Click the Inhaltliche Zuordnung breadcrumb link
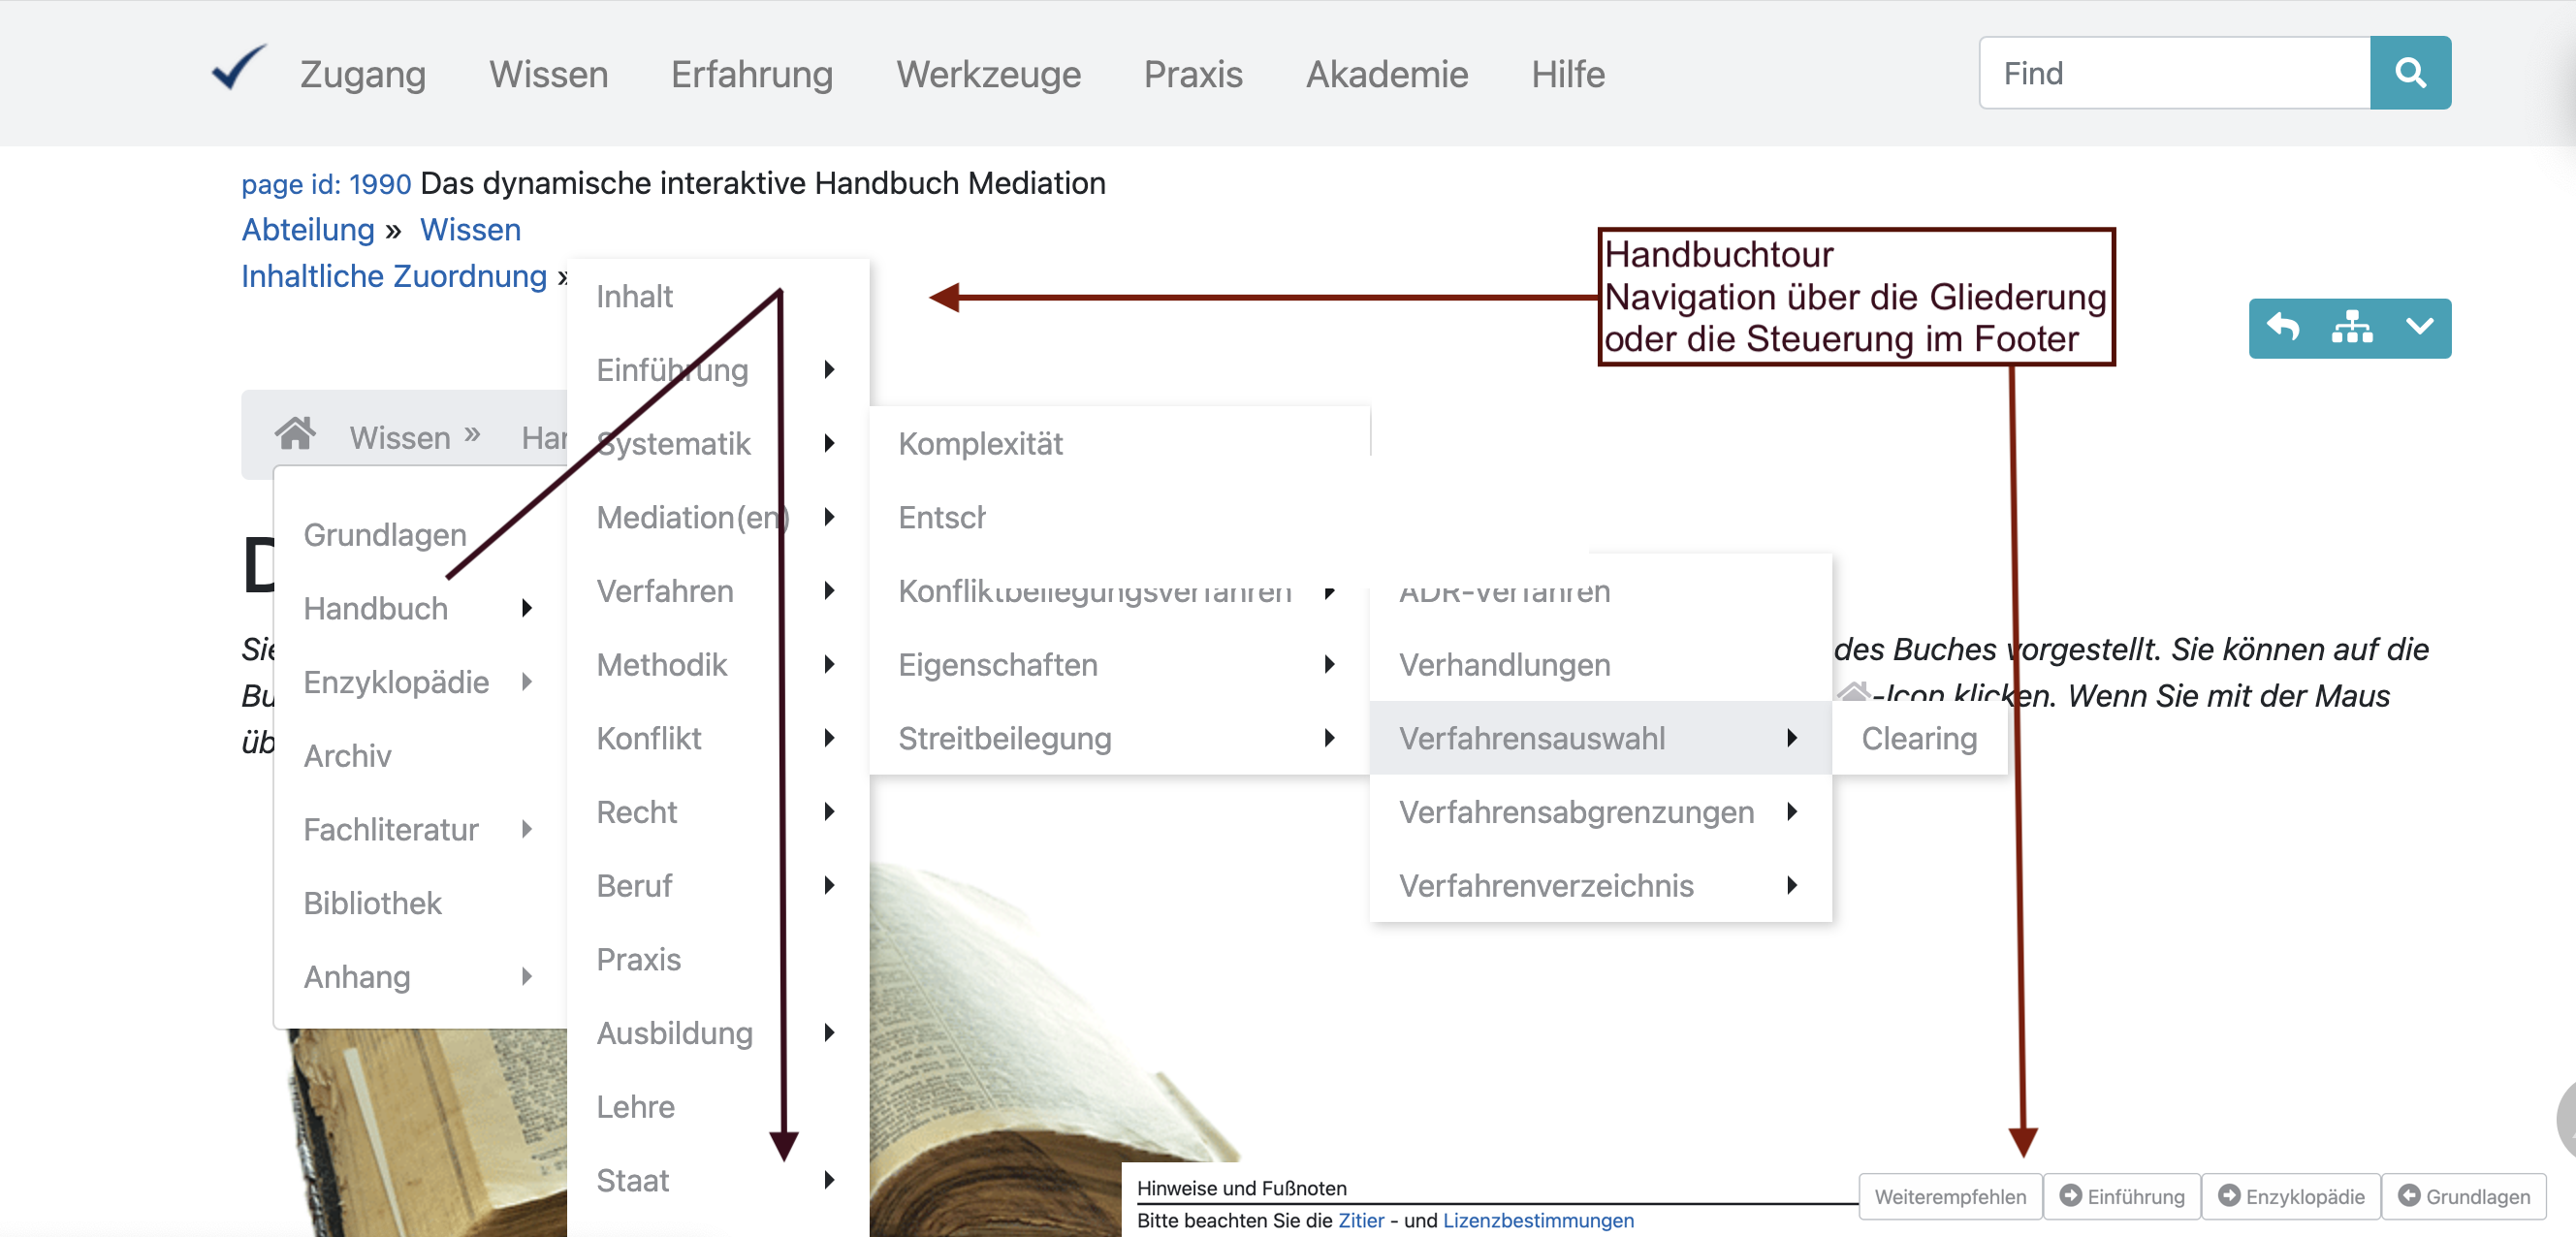Screen dimensions: 2576x1237 tap(392, 275)
